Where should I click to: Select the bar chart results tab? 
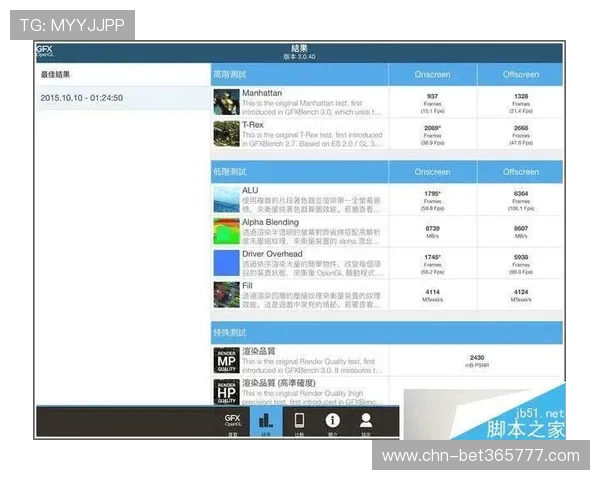266,422
